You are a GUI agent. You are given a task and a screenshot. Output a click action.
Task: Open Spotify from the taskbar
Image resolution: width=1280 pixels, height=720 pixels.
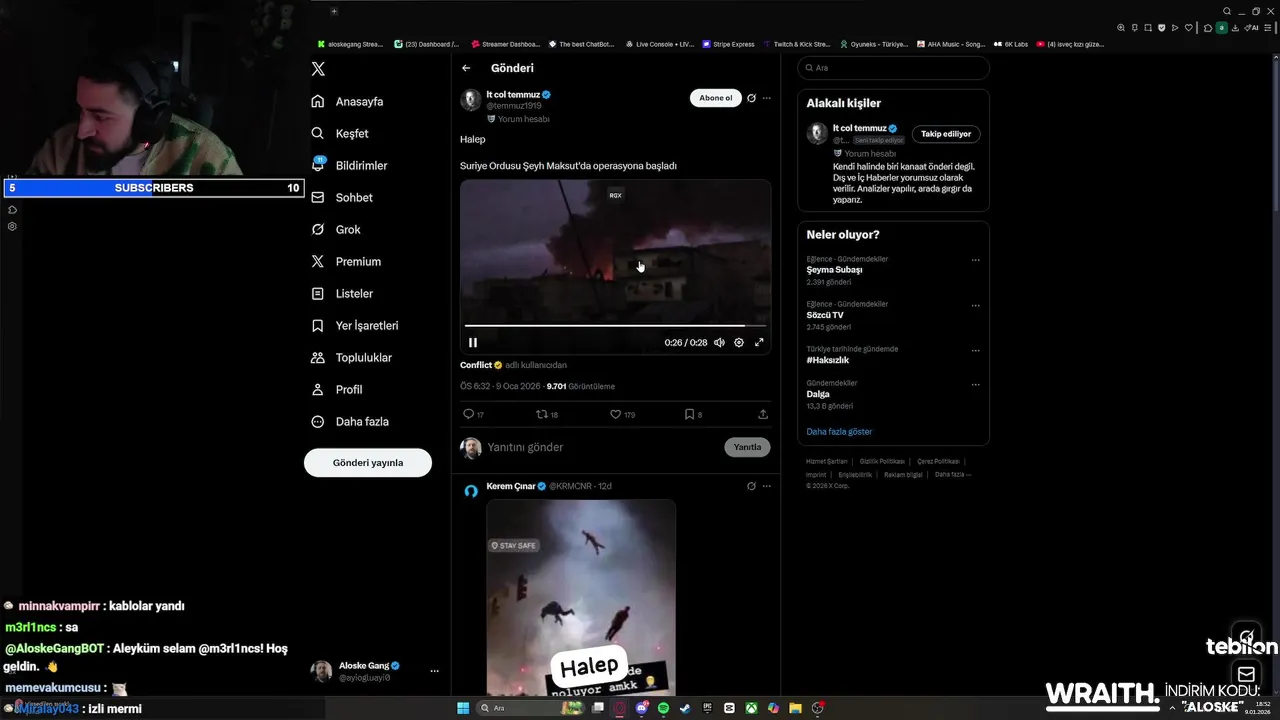664,708
